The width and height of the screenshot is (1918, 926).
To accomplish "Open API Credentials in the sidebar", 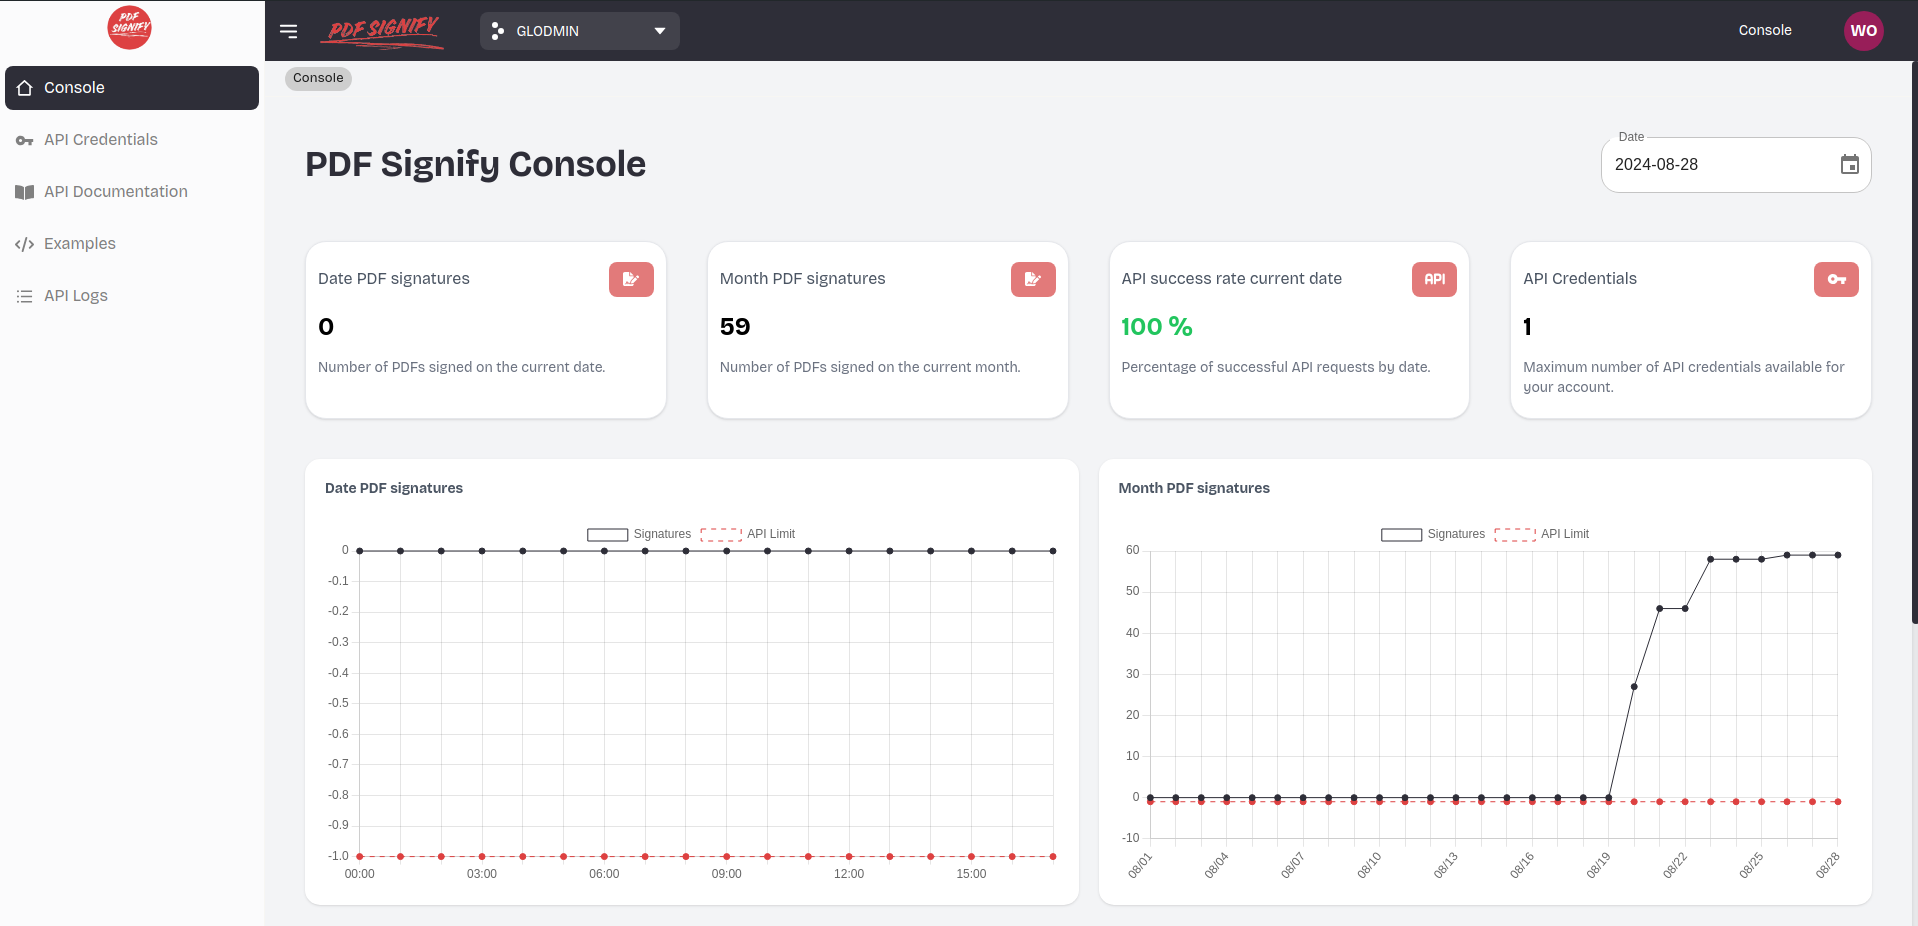I will [x=132, y=140].
